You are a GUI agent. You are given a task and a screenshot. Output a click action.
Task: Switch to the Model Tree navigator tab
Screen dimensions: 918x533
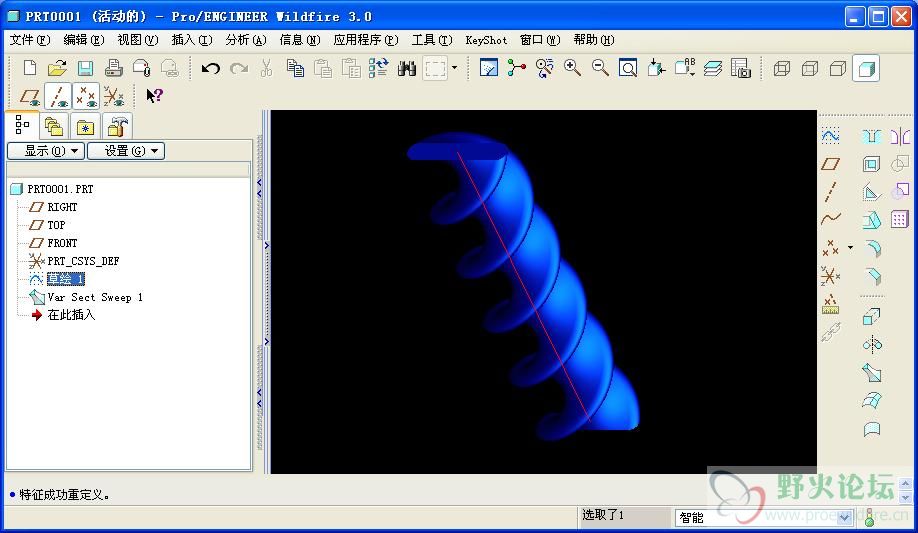pos(22,125)
